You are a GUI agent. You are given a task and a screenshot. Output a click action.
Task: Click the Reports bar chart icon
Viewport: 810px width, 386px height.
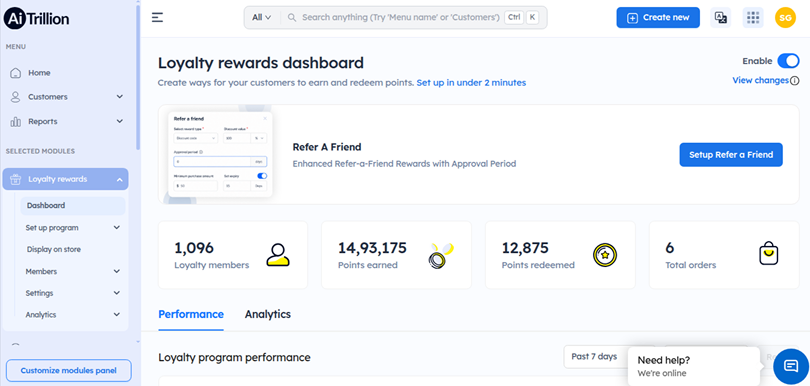[15, 121]
